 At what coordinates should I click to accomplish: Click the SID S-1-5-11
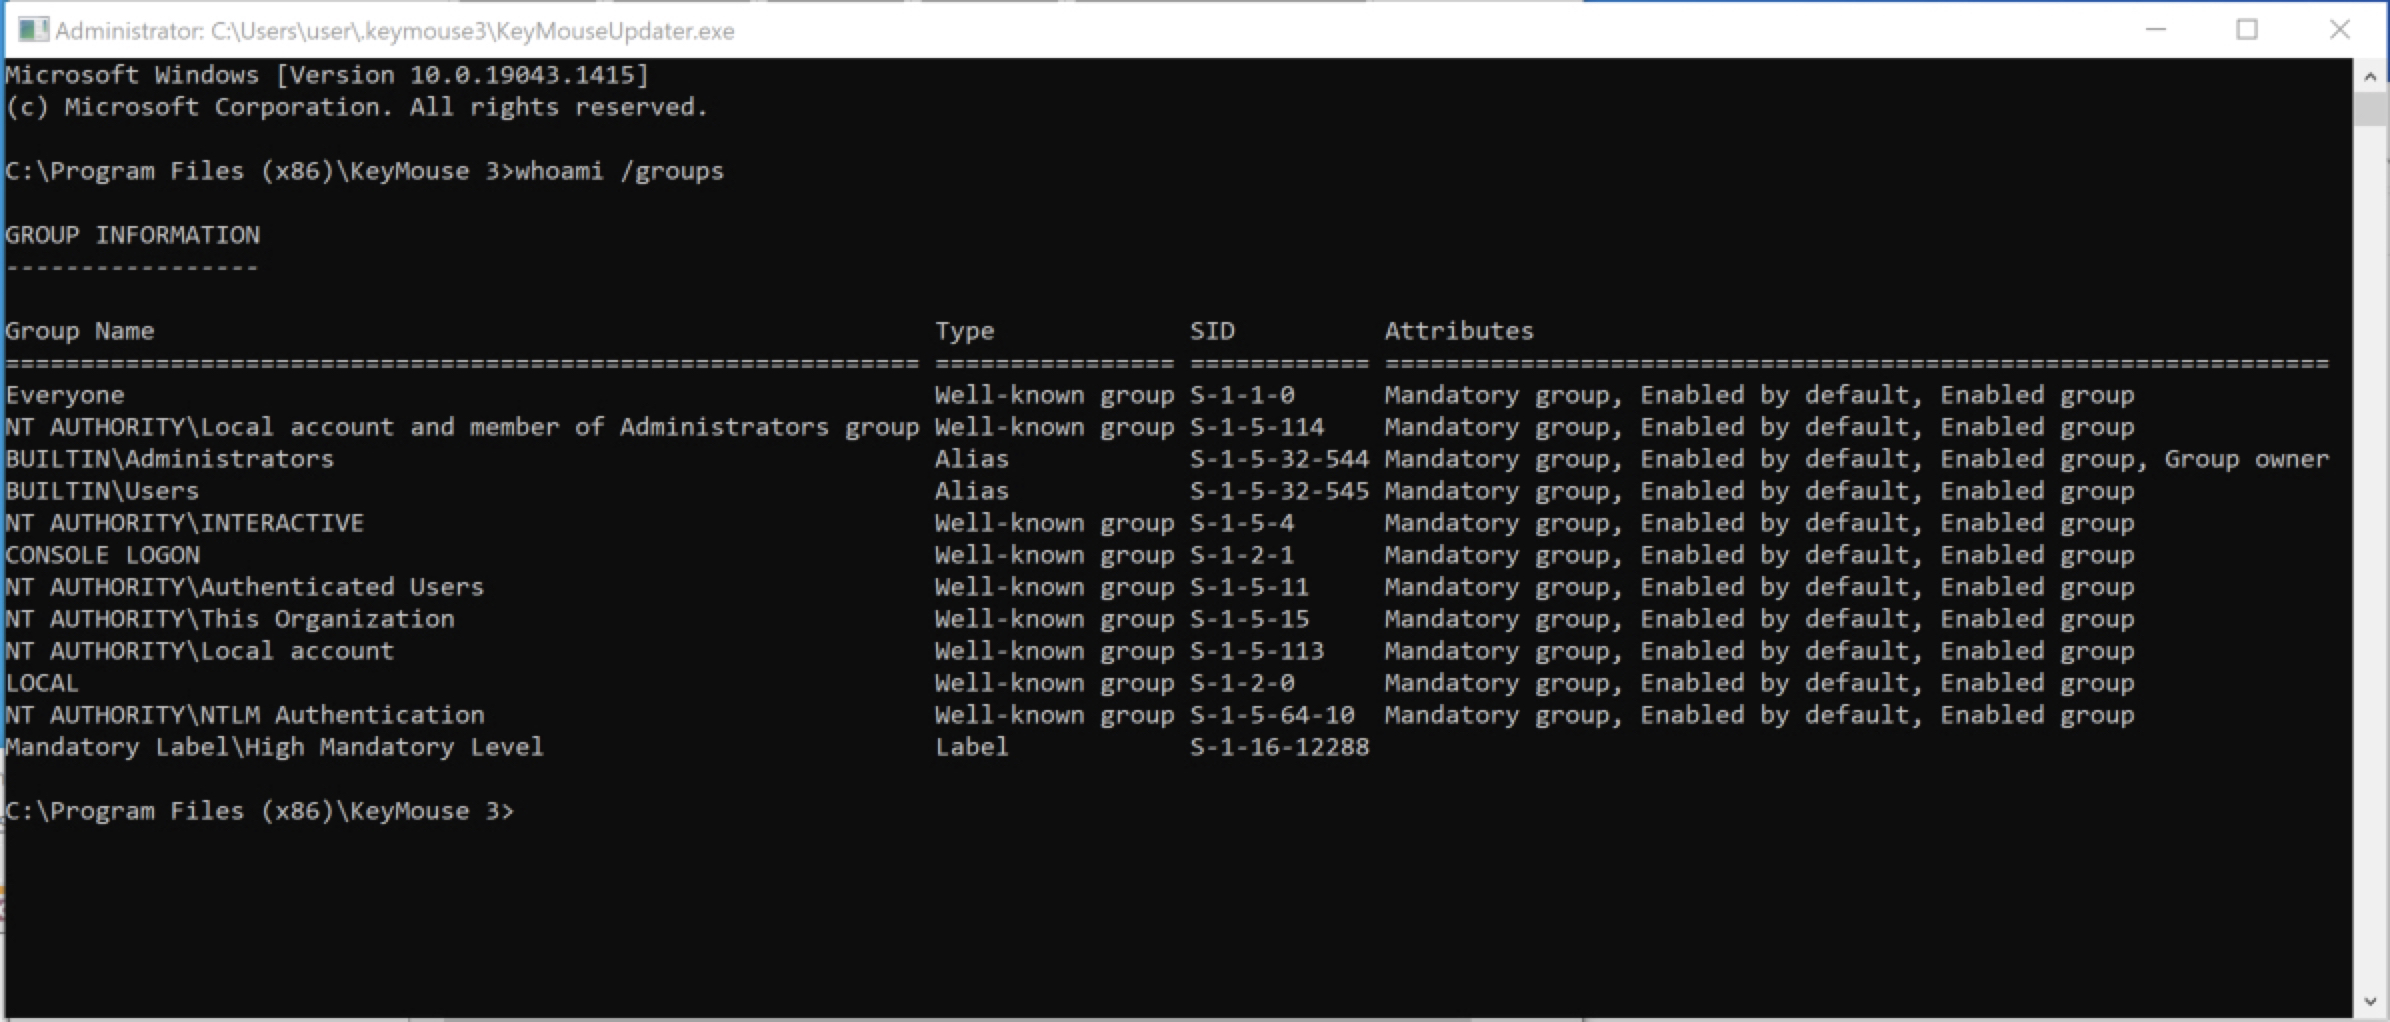pos(1249,587)
